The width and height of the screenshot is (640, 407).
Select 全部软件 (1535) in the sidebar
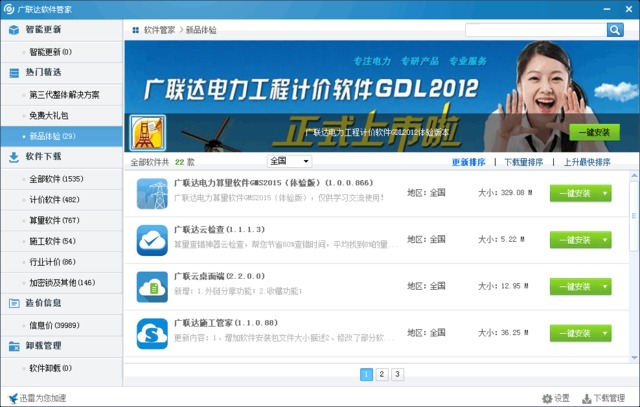[55, 179]
